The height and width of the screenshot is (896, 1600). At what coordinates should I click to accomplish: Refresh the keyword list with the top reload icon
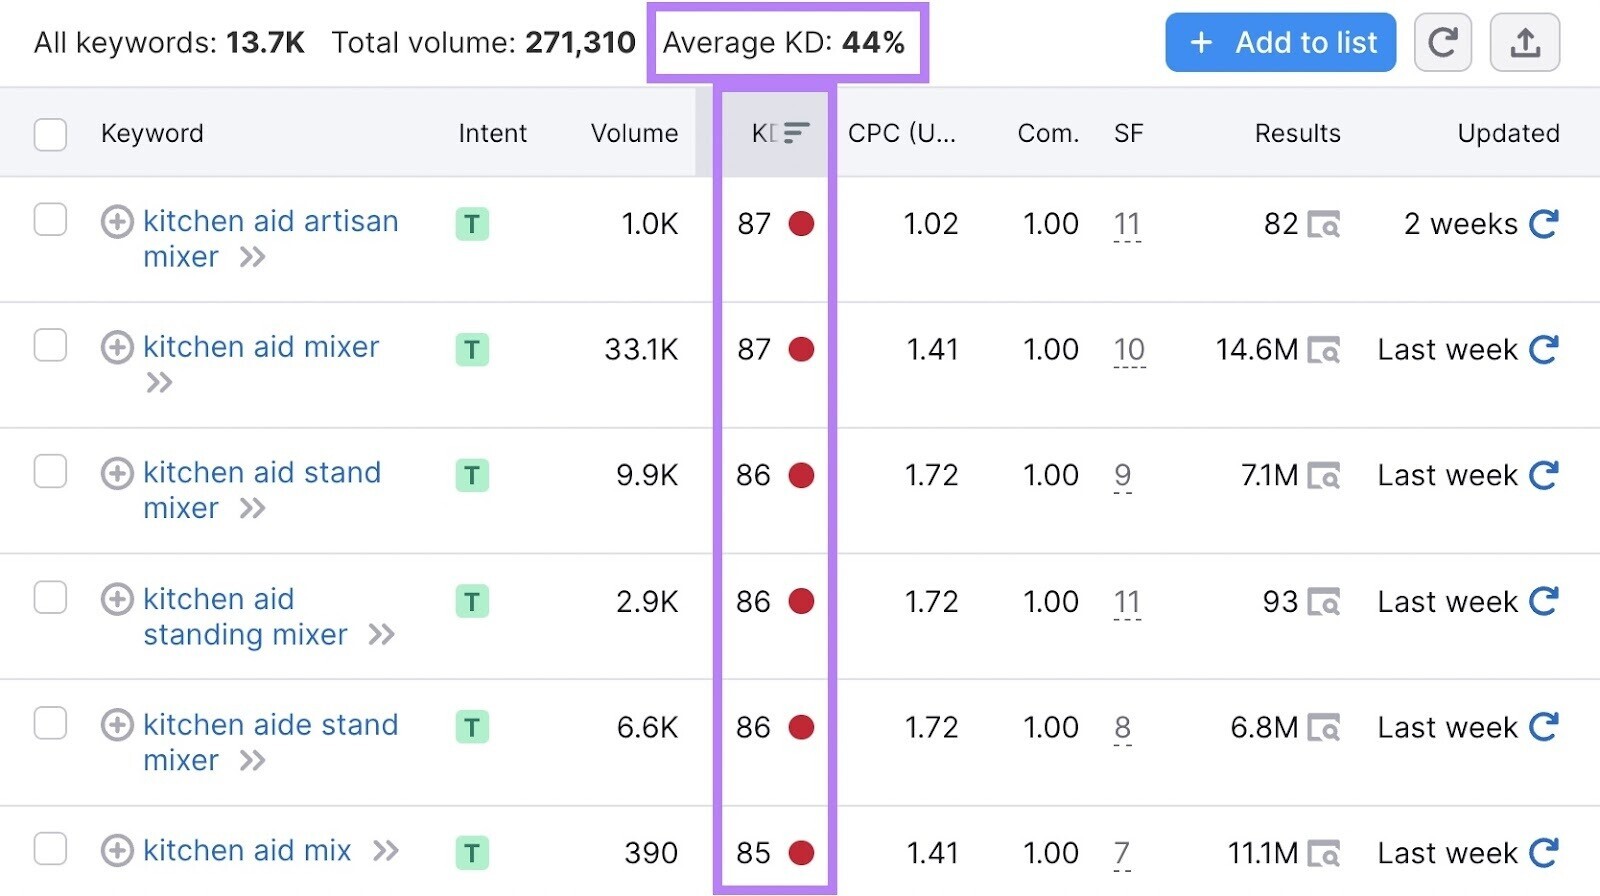point(1442,42)
